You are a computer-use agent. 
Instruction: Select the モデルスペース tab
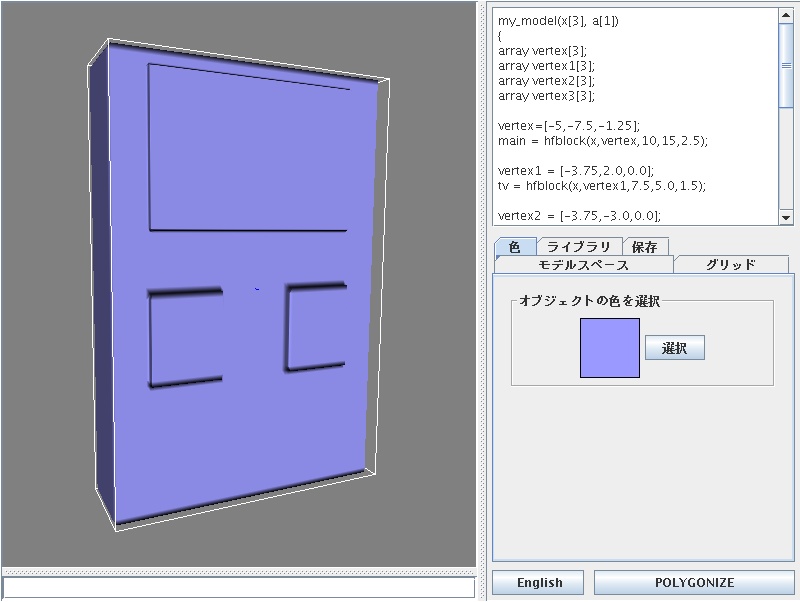click(x=584, y=265)
